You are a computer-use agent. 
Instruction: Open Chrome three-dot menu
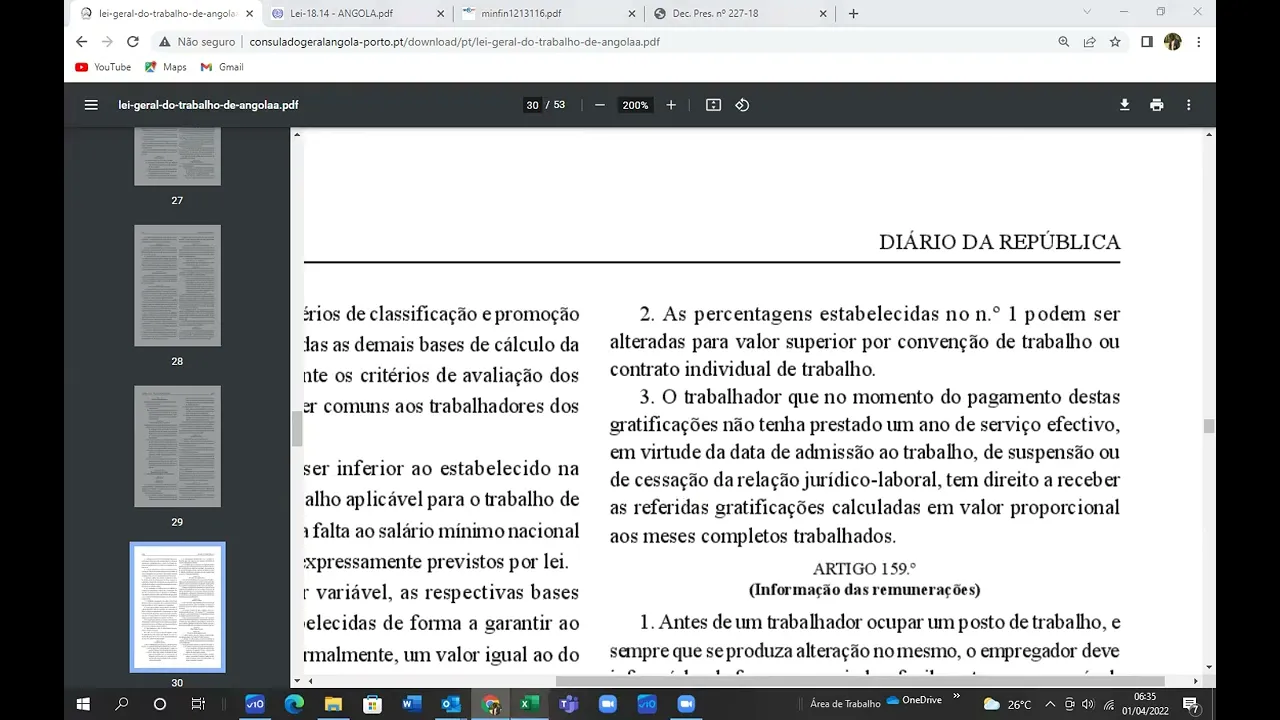[x=1198, y=42]
